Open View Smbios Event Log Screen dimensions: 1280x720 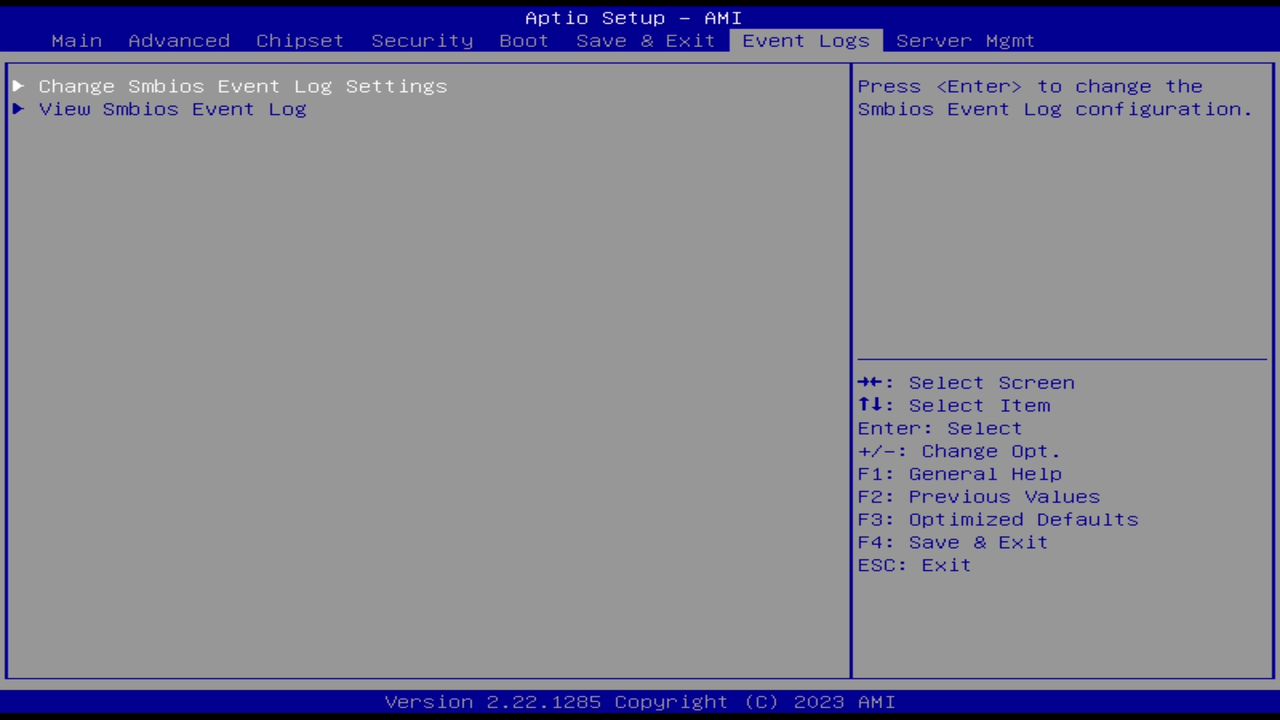(172, 110)
